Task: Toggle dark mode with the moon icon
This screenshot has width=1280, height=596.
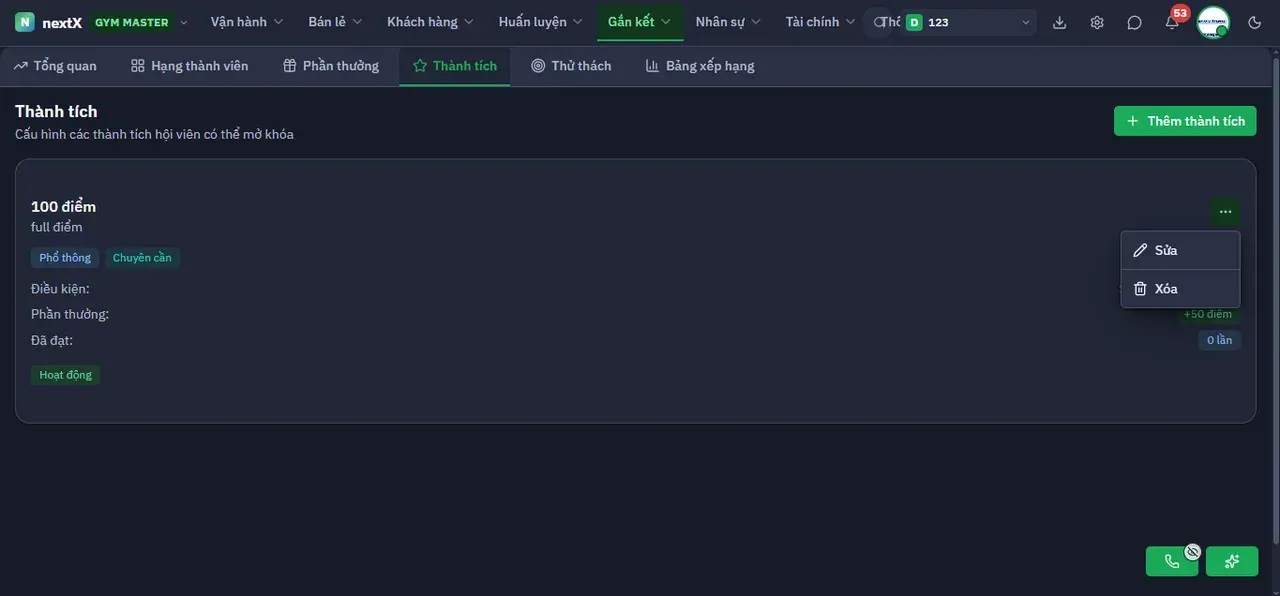Action: click(1255, 22)
